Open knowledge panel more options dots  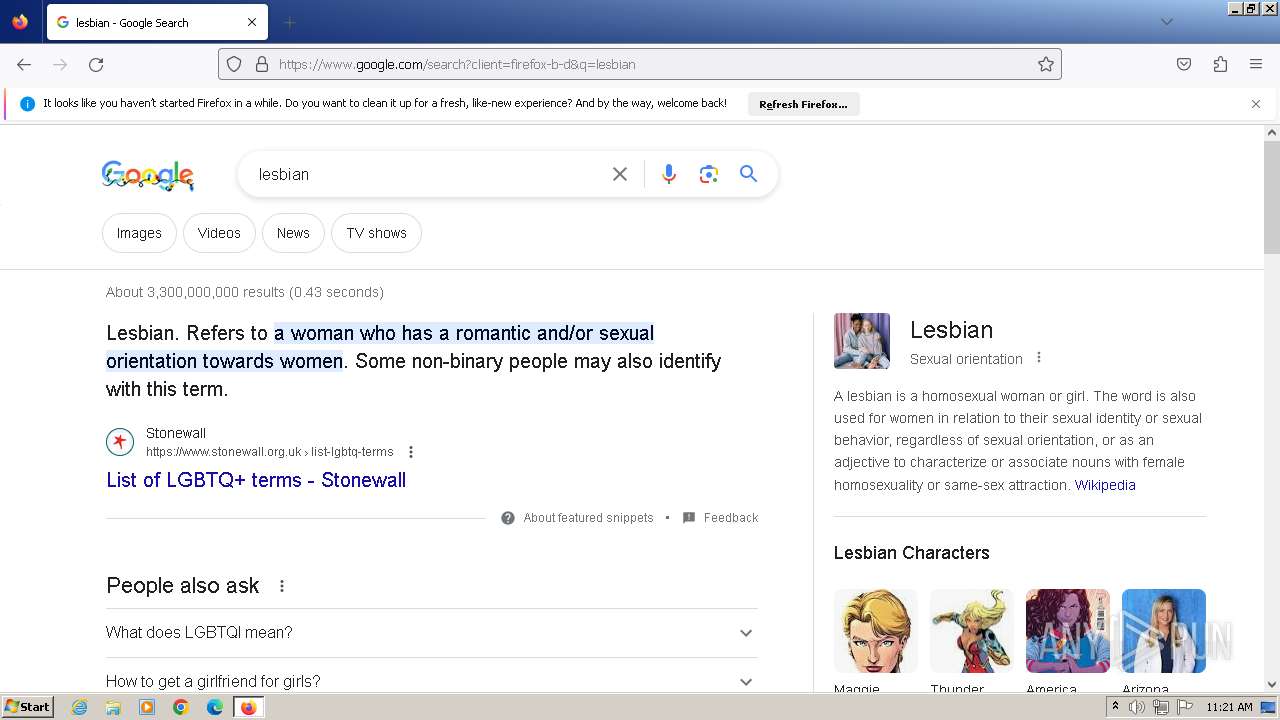tap(1039, 358)
